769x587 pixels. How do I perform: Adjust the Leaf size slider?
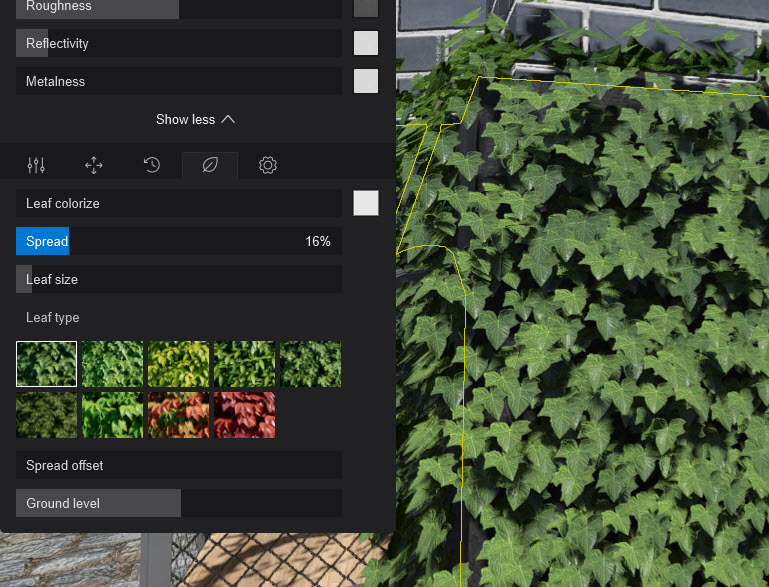pos(179,279)
